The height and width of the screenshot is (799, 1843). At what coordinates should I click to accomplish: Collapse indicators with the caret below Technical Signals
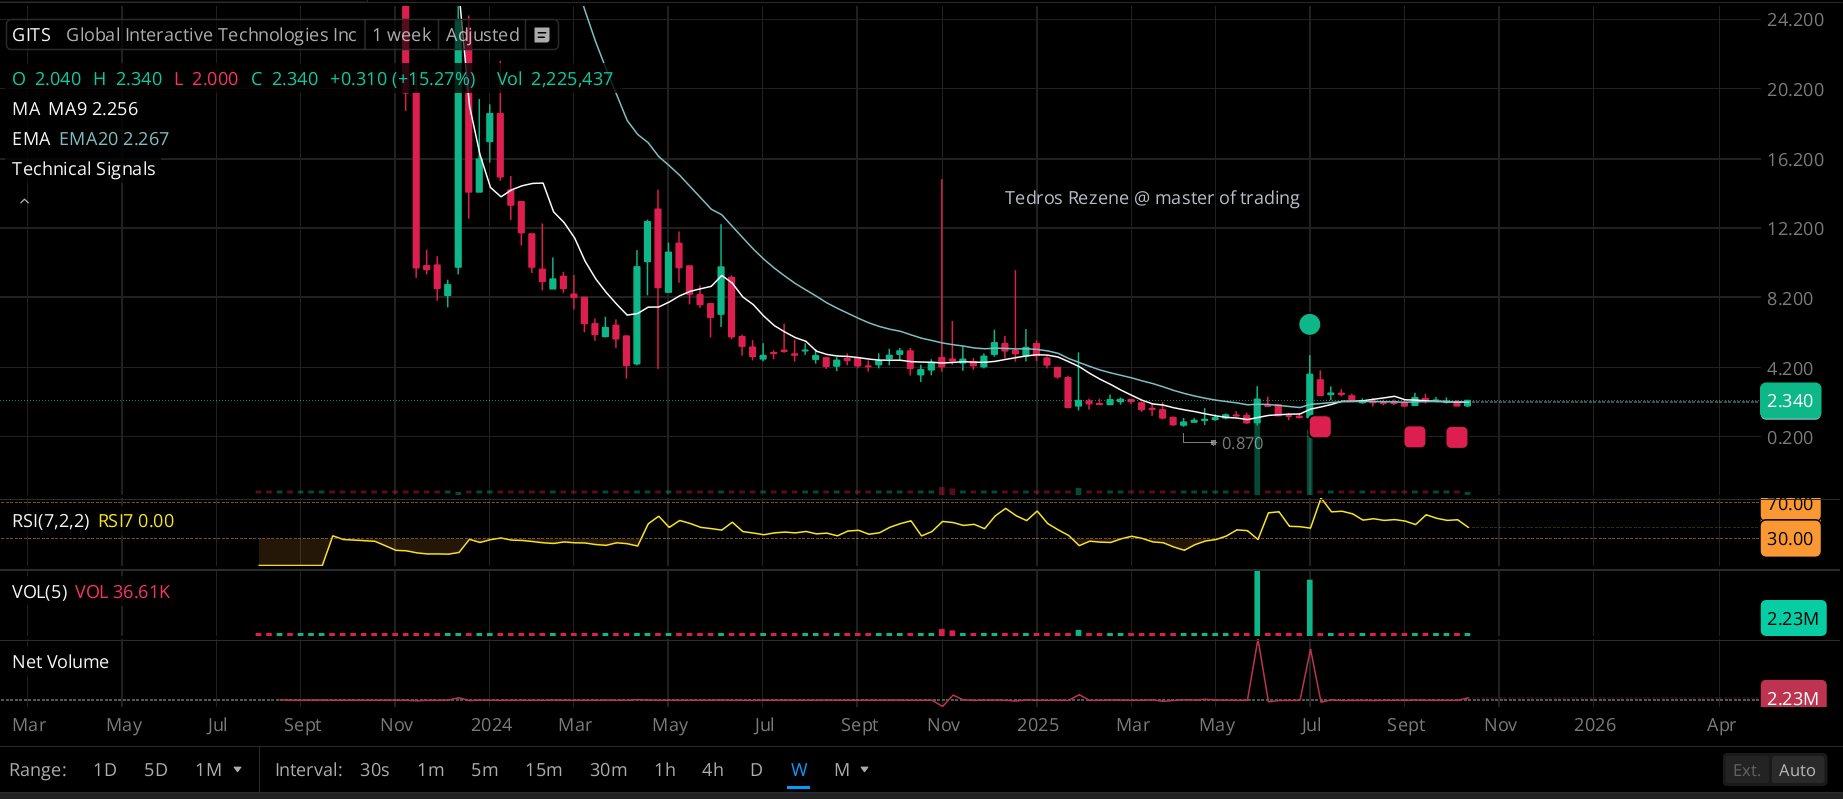point(24,201)
